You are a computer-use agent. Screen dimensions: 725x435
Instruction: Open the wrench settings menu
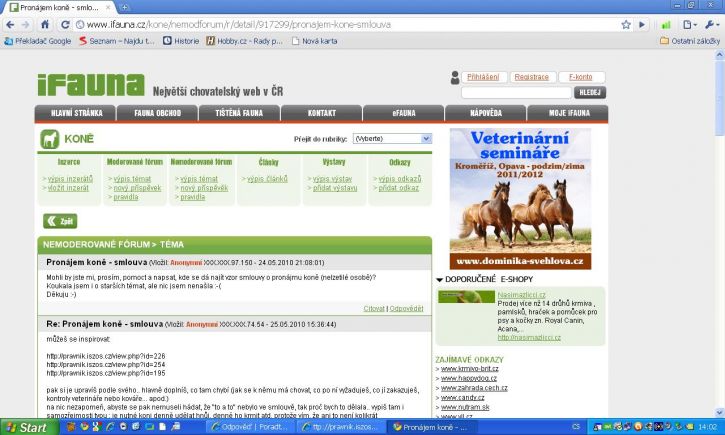click(710, 25)
